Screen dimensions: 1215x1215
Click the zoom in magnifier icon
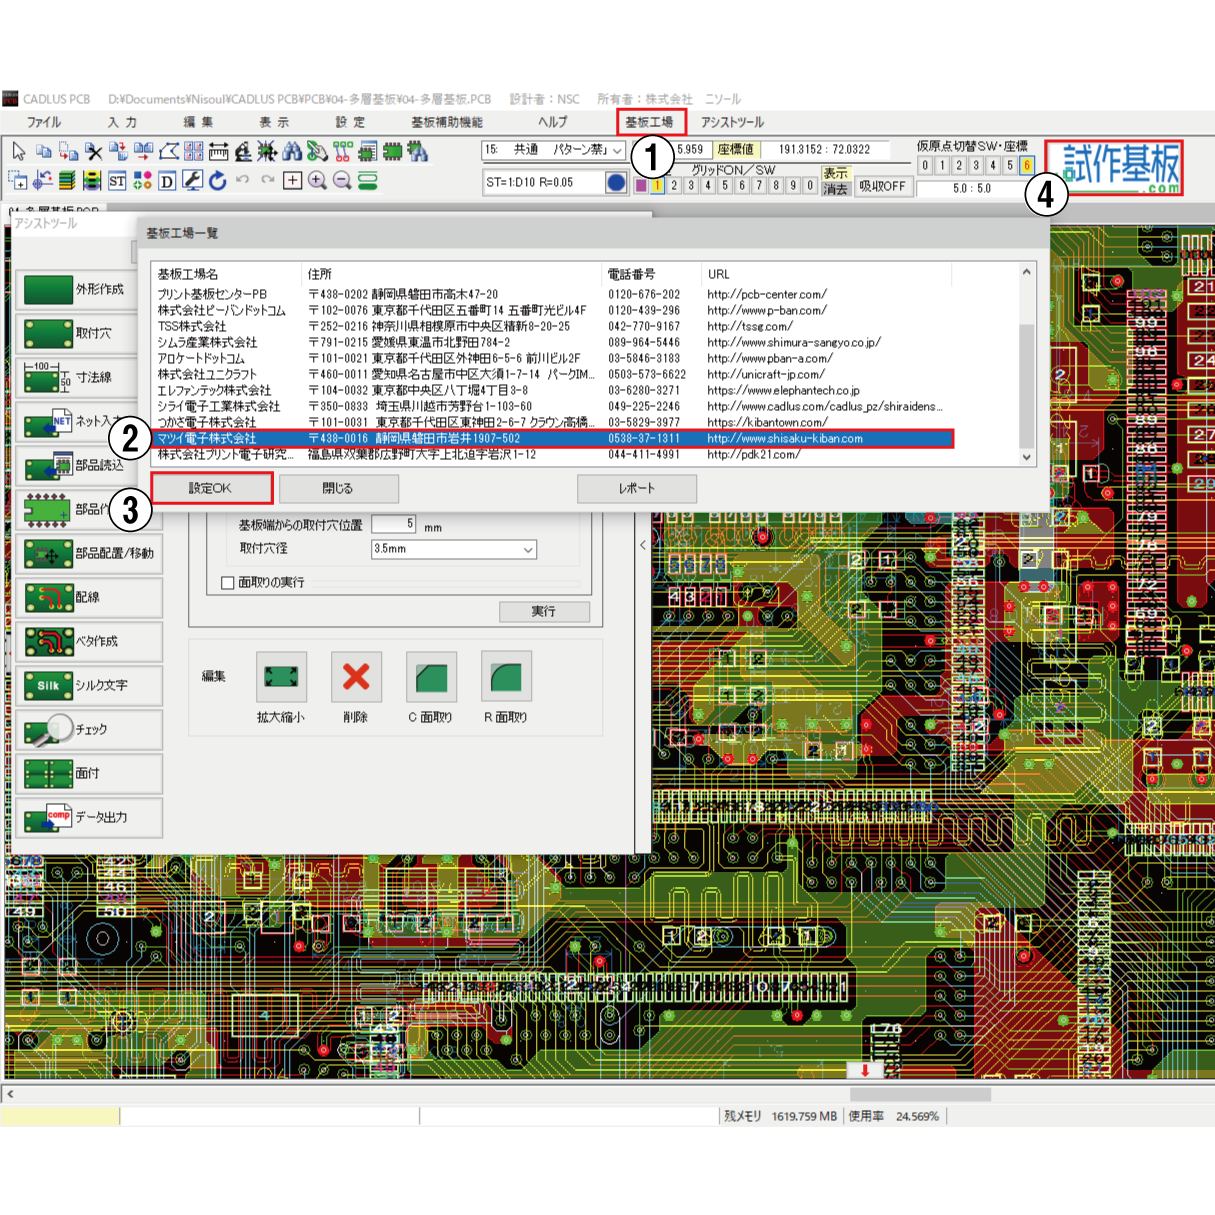[x=317, y=181]
